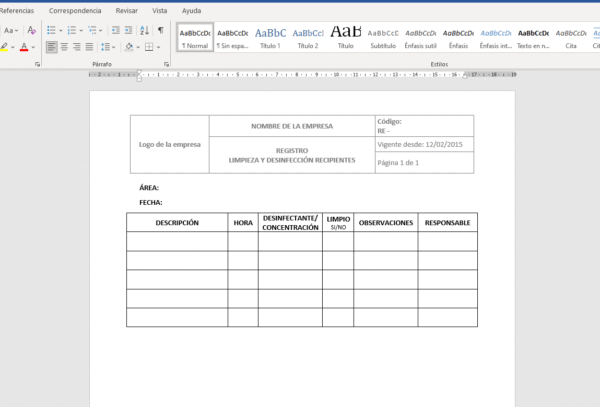Click the 'Página 1 de 1' cell
The width and height of the screenshot is (600, 407).
(x=424, y=163)
